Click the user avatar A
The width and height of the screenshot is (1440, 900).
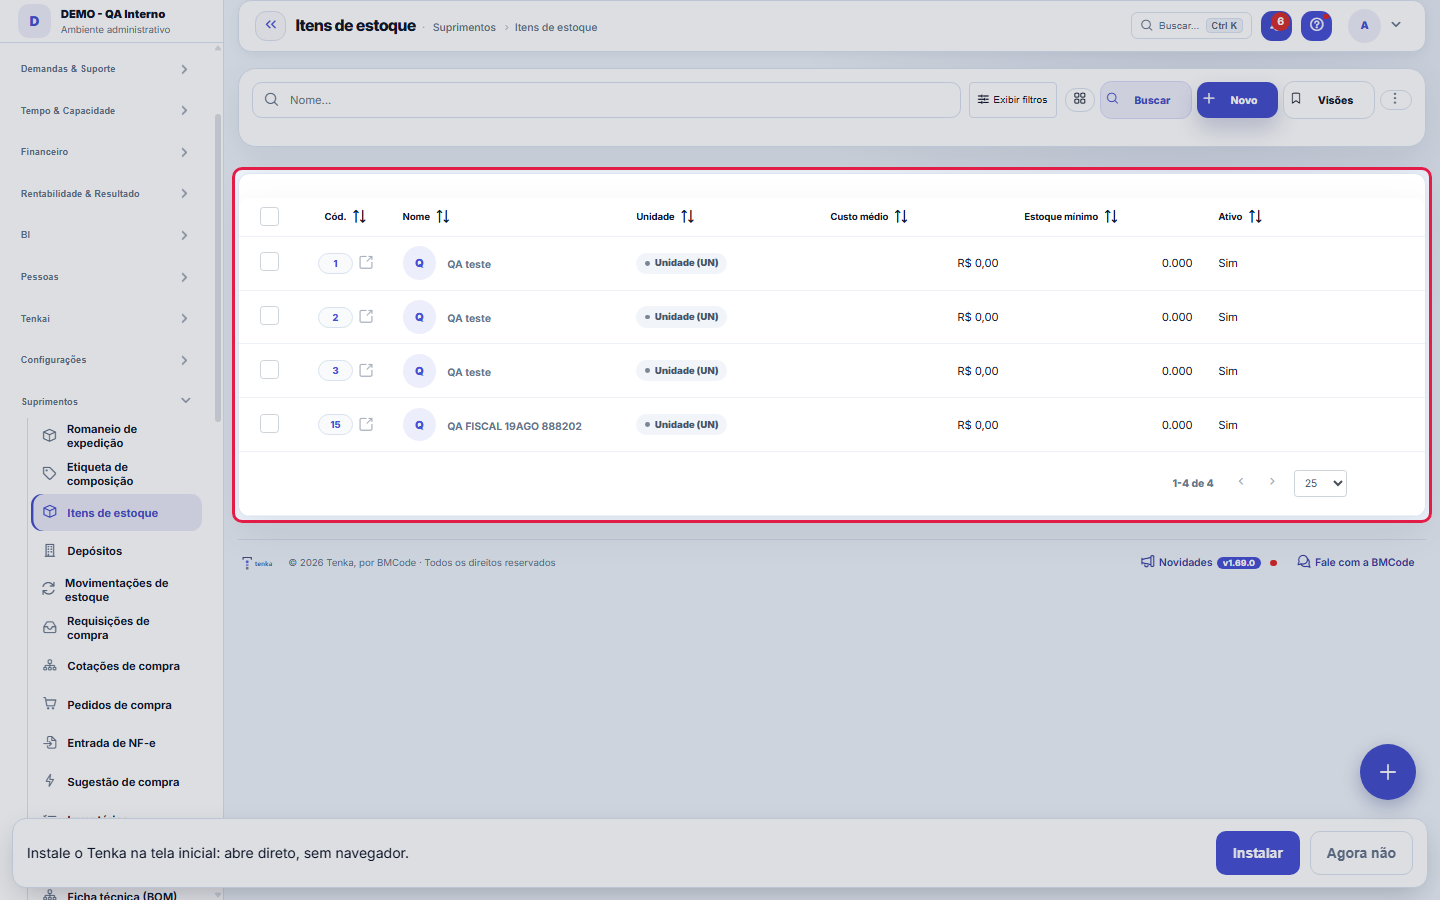(1364, 26)
